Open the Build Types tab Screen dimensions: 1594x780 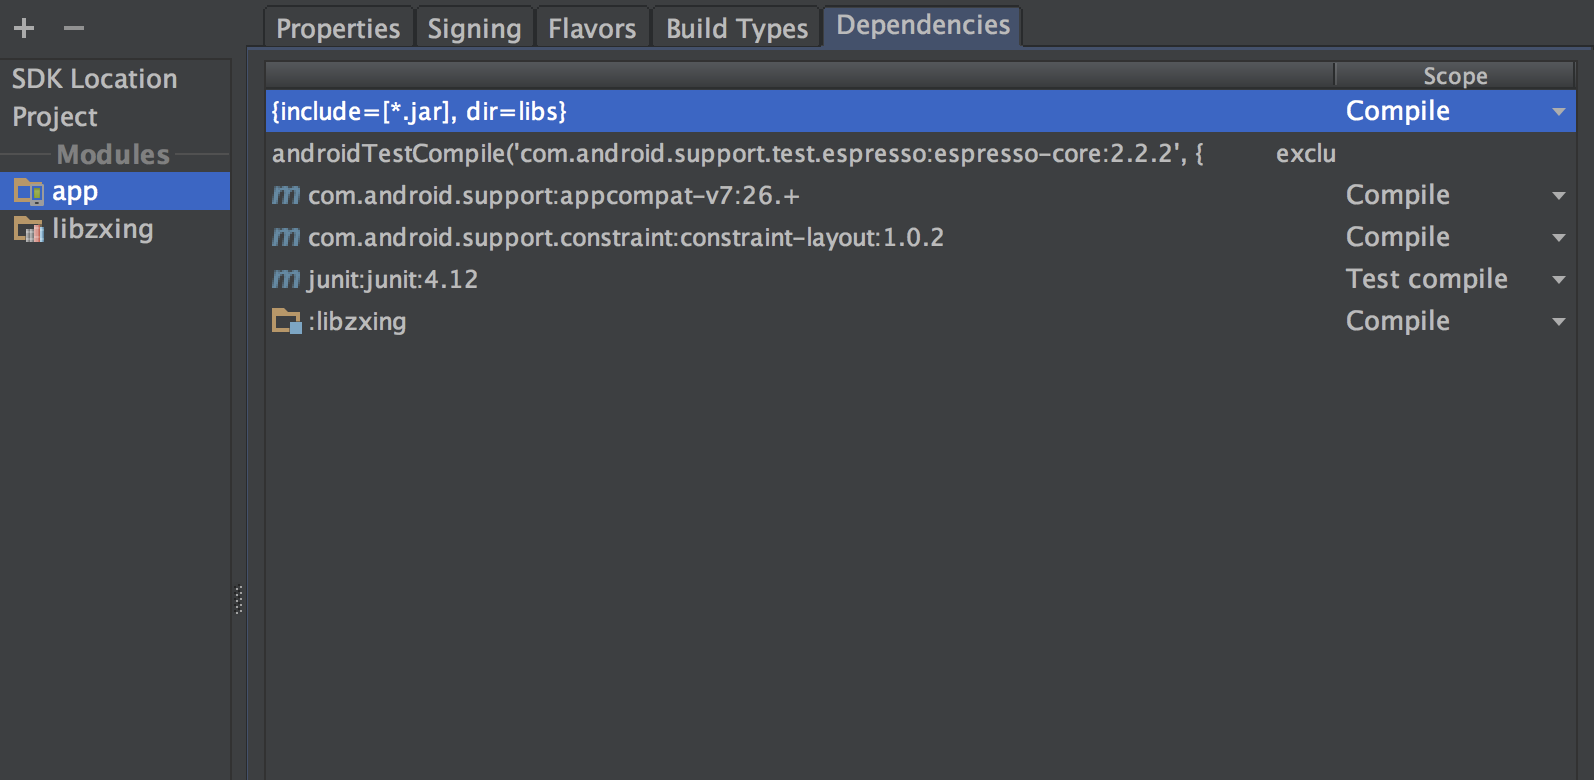tap(737, 28)
